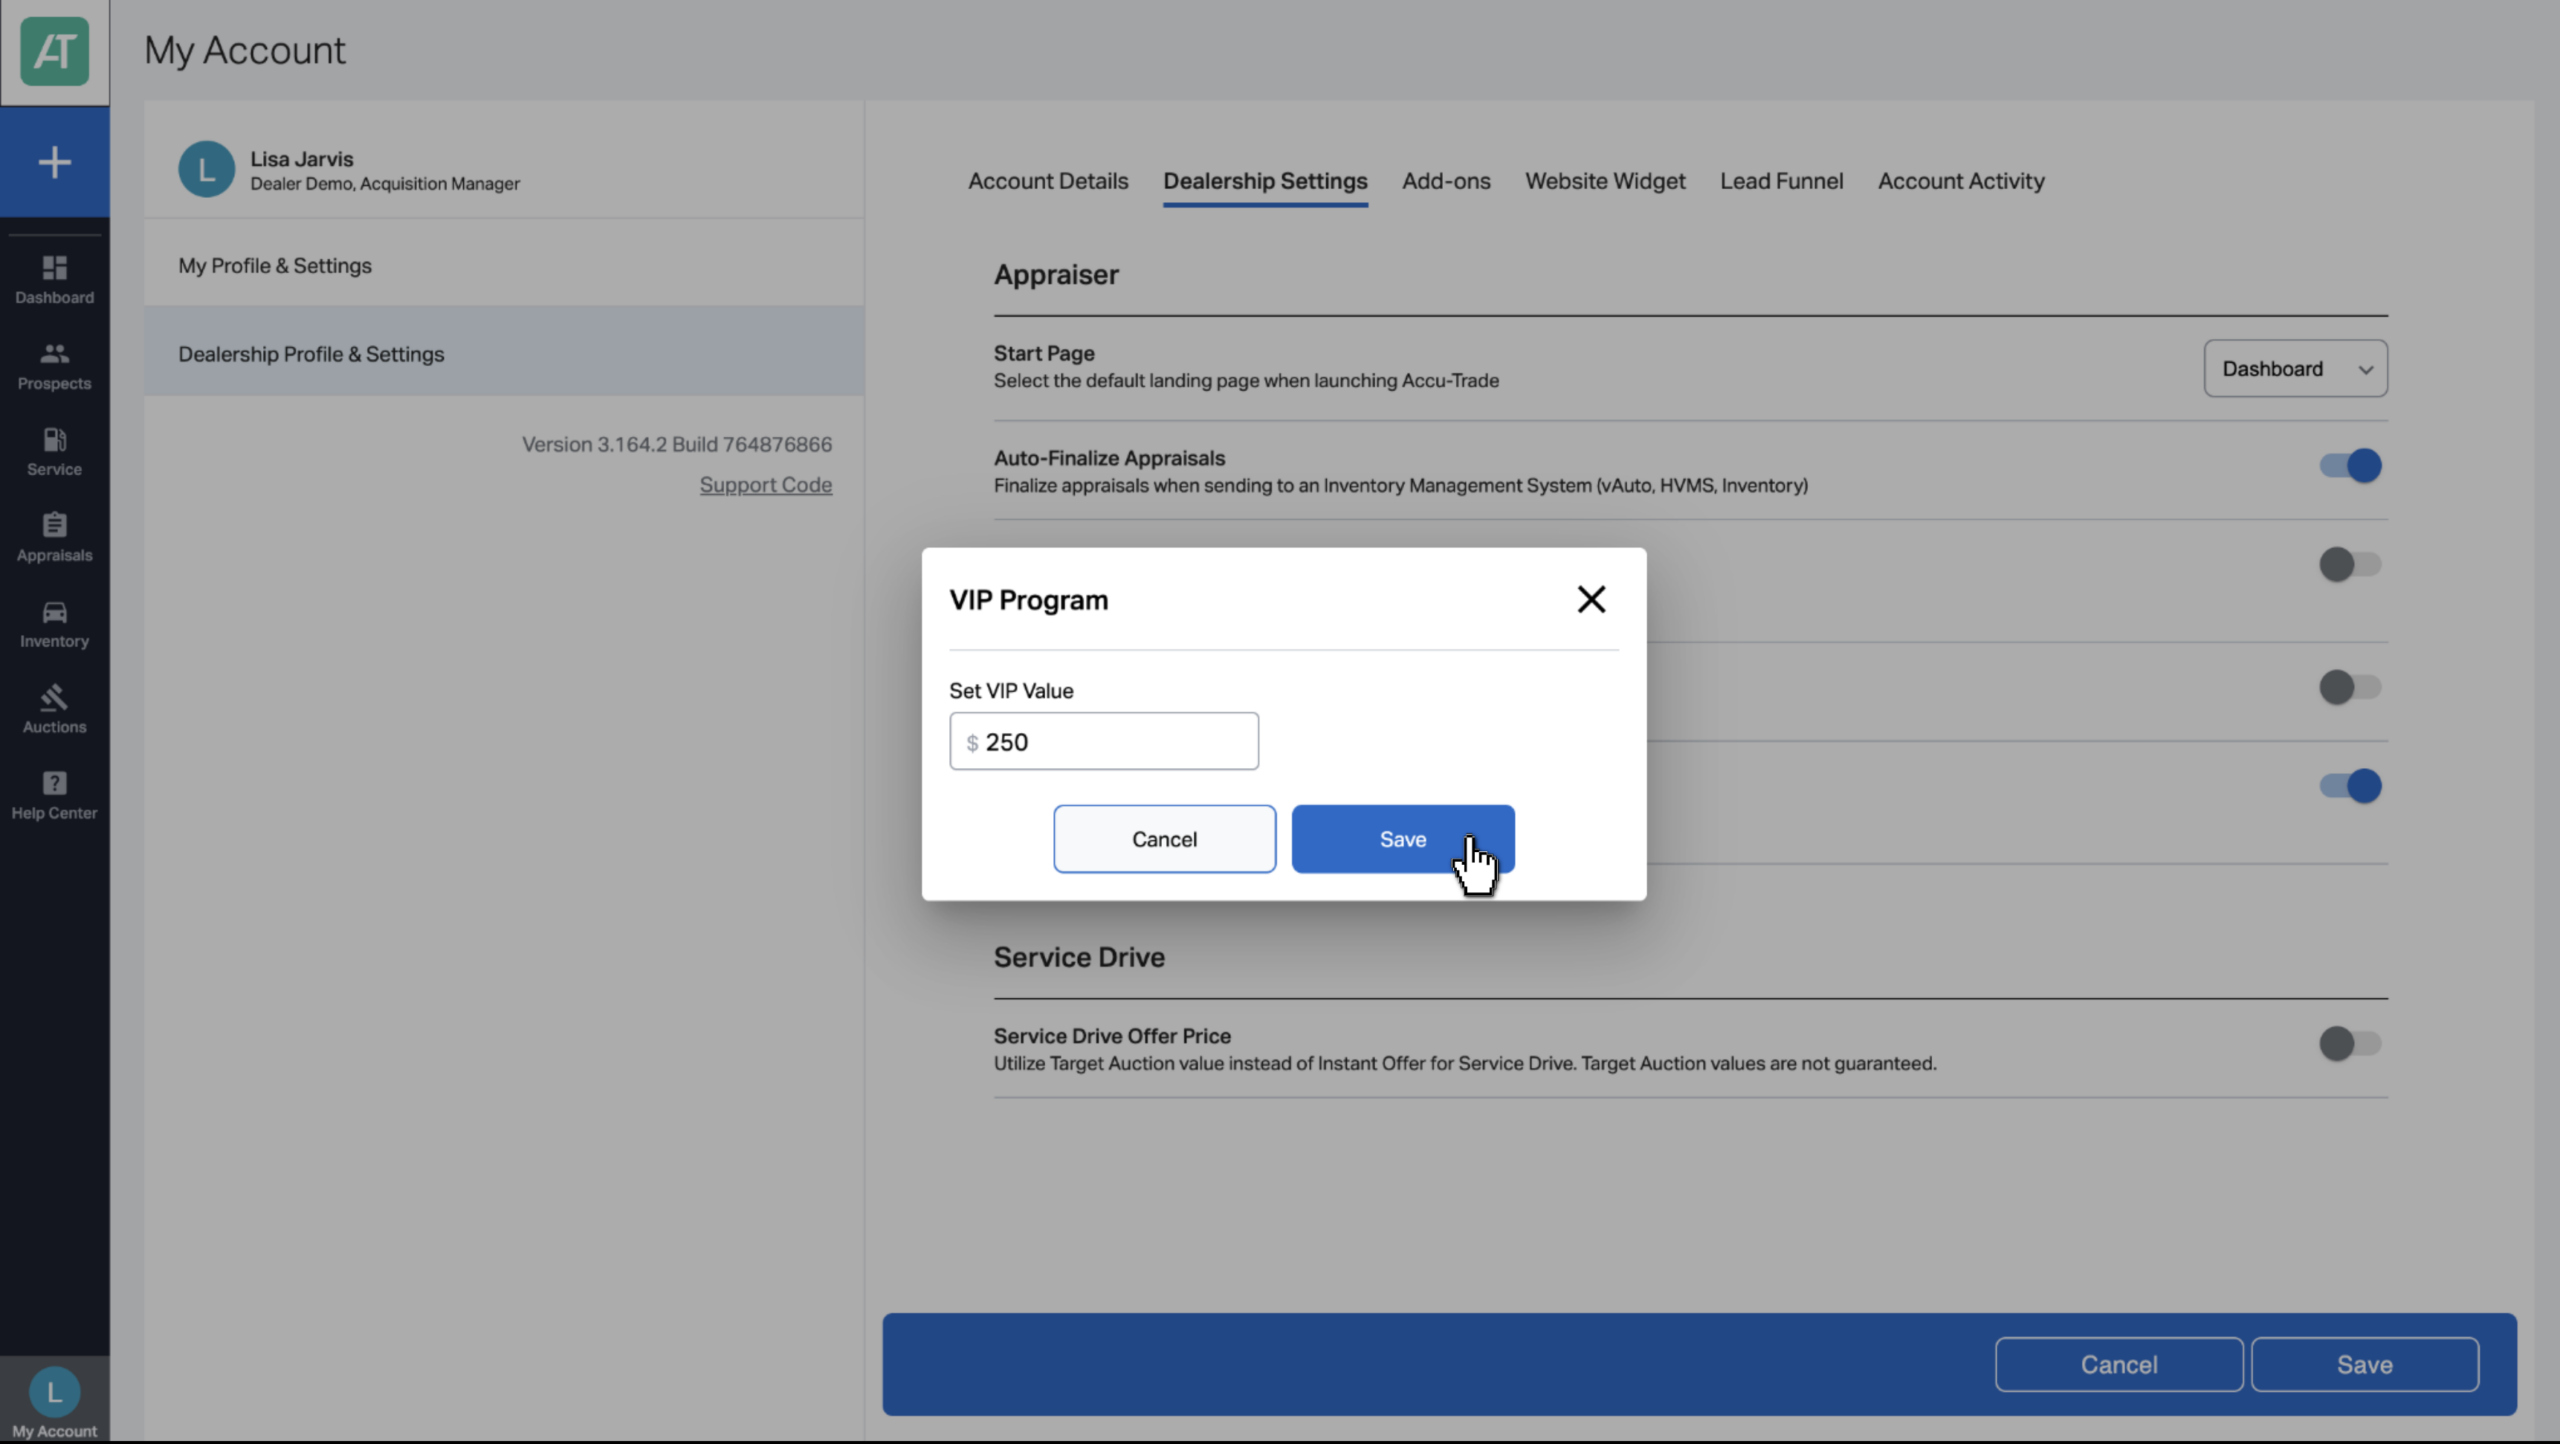The width and height of the screenshot is (2560, 1444).
Task: Click the blue plus add button
Action: coord(54,162)
